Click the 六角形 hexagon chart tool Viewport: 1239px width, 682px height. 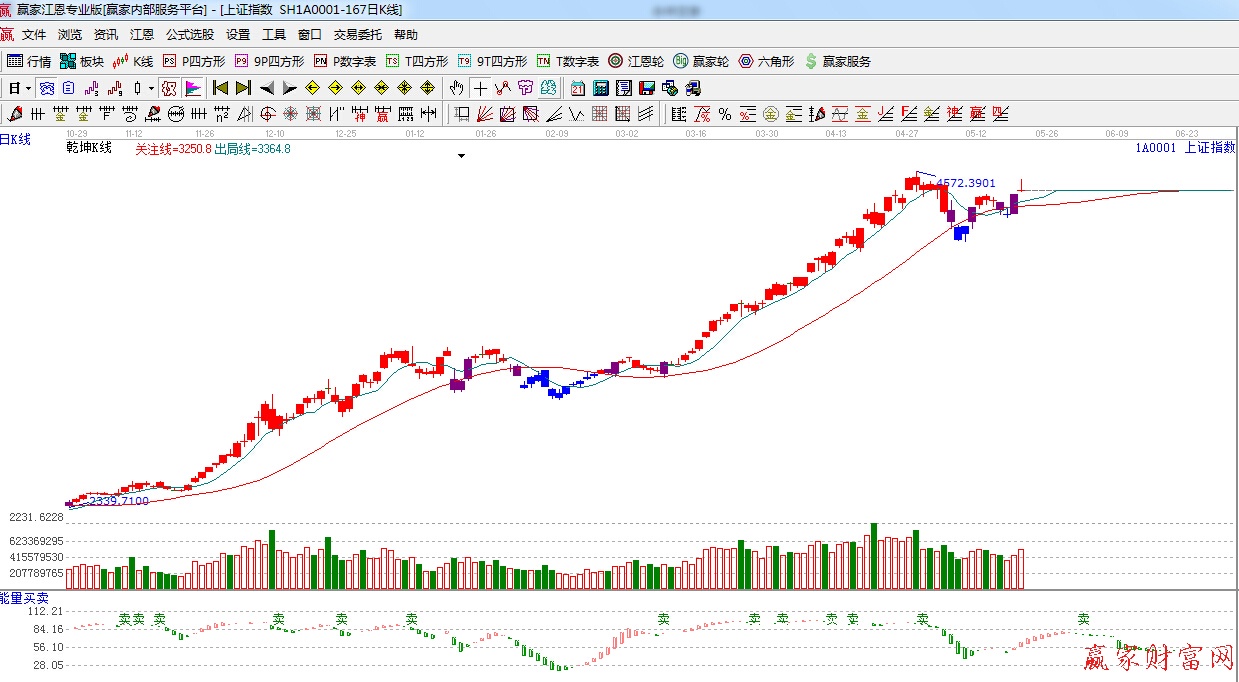click(x=766, y=61)
